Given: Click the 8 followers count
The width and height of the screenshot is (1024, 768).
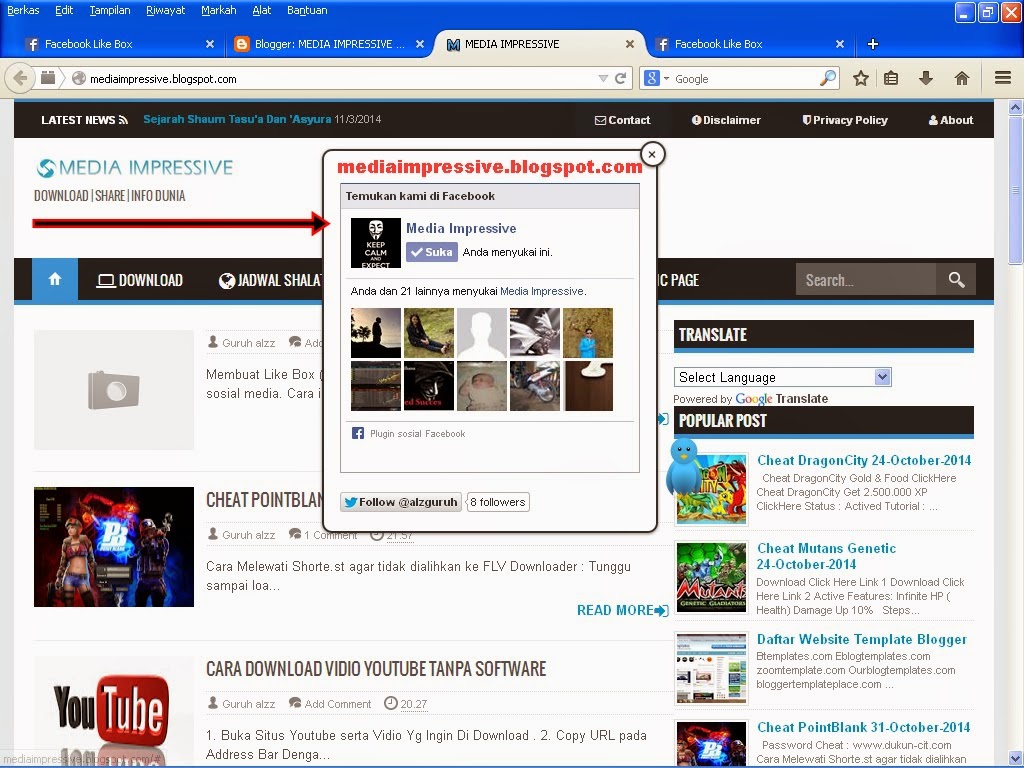Looking at the screenshot, I should coord(498,502).
